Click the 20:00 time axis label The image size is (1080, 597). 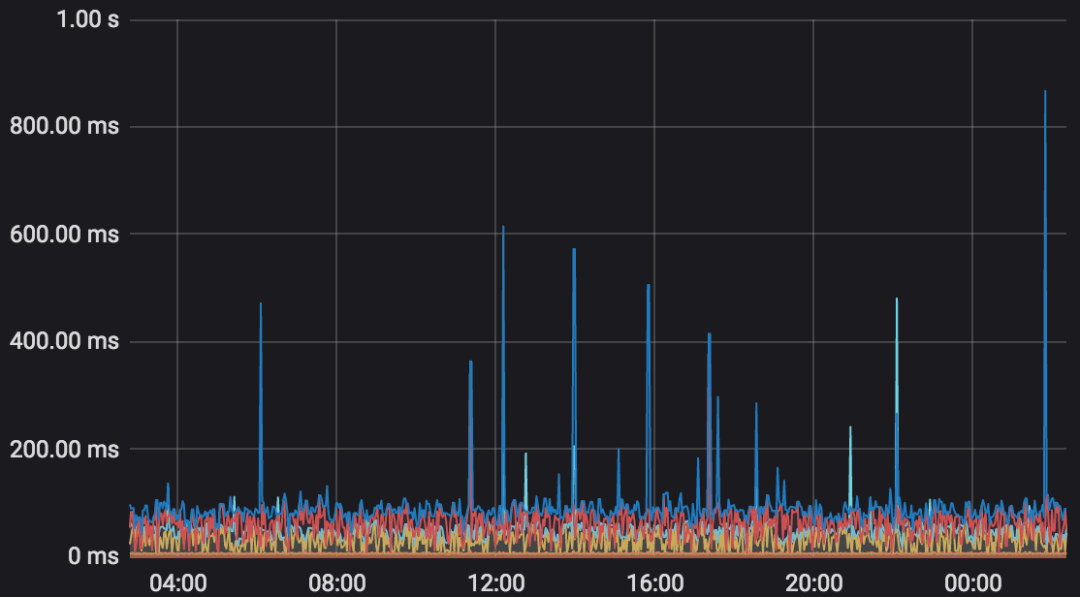point(813,584)
